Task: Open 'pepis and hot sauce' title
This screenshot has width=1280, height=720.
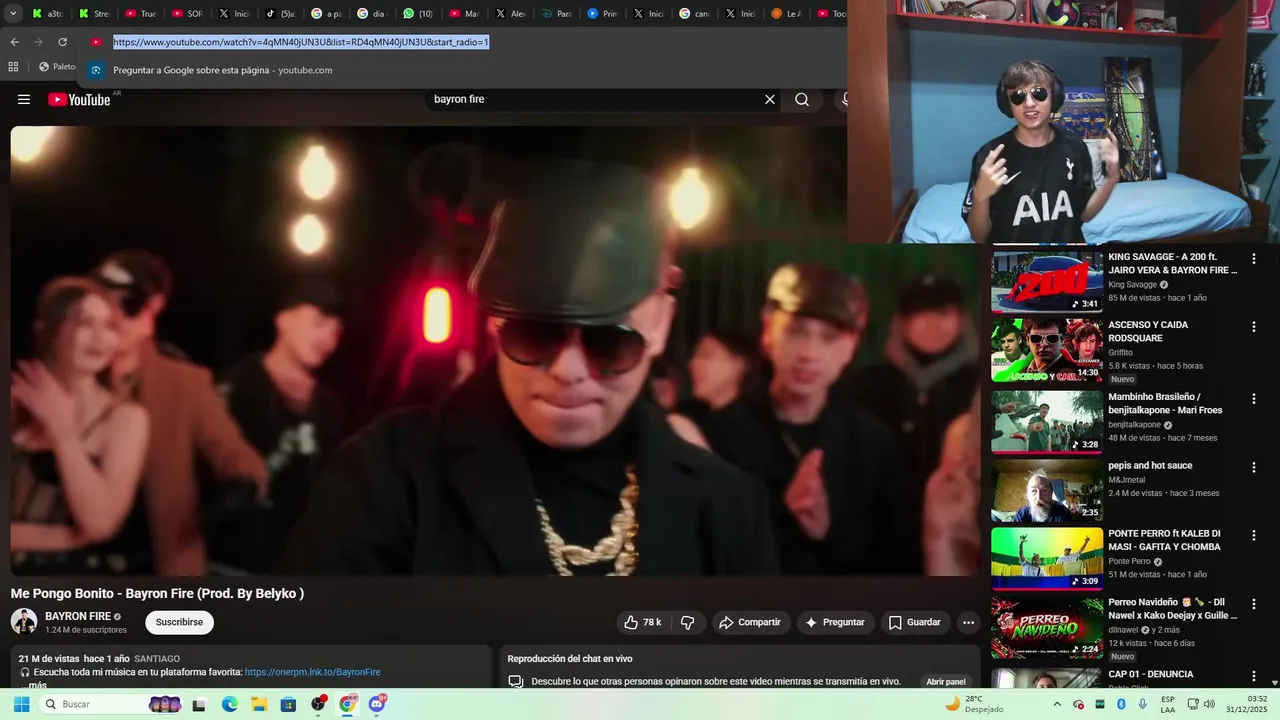Action: (x=1150, y=466)
